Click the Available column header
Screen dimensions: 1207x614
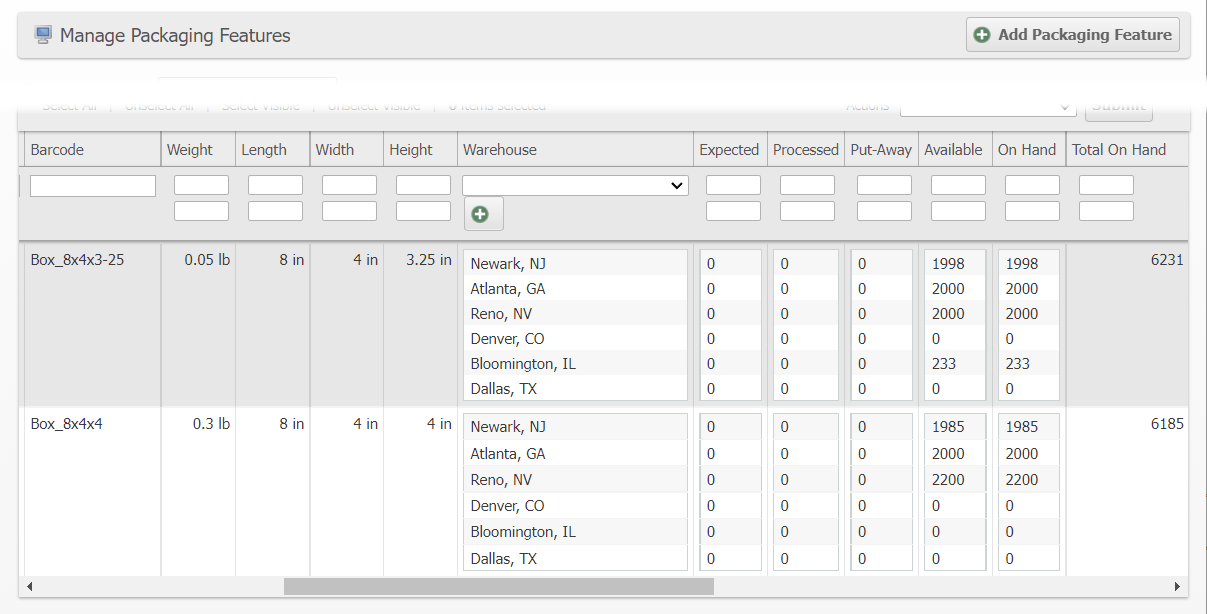[952, 150]
